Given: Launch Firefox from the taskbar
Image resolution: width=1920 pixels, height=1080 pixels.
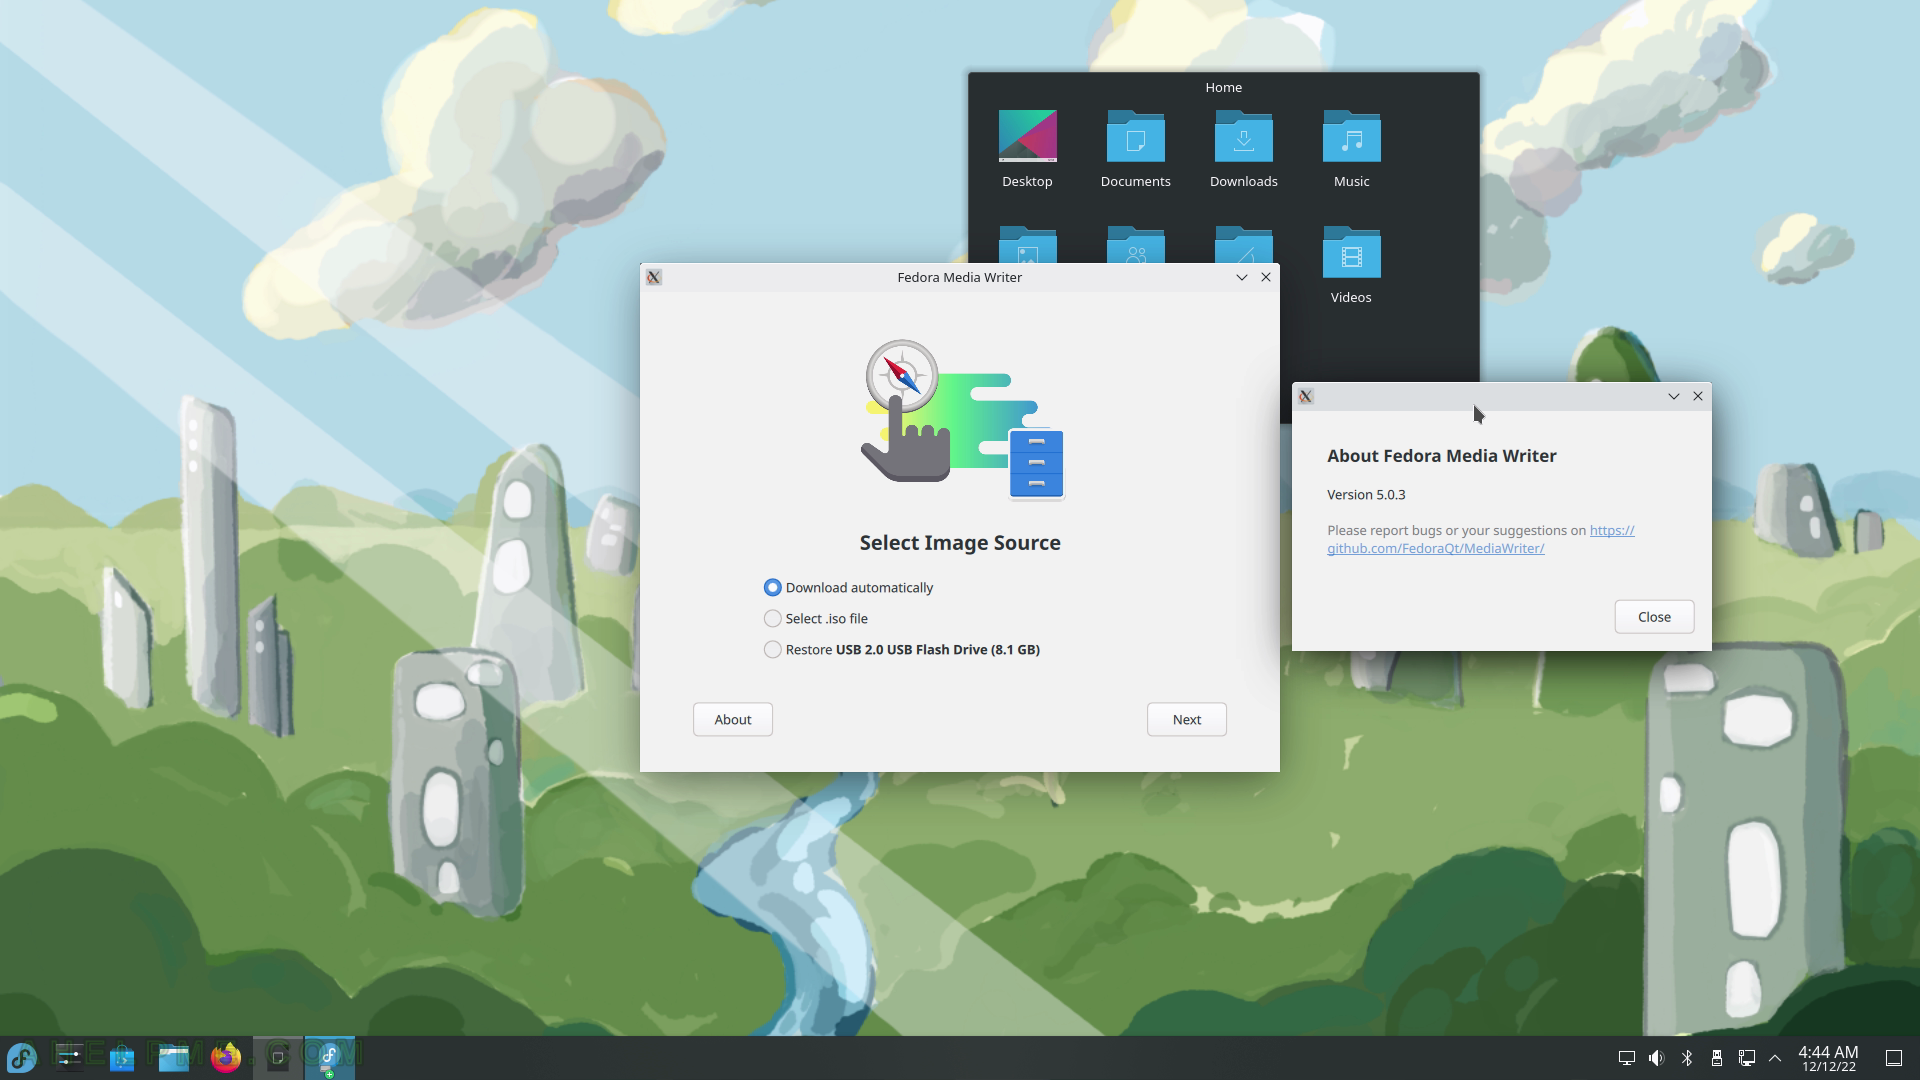Looking at the screenshot, I should pyautogui.click(x=226, y=1057).
